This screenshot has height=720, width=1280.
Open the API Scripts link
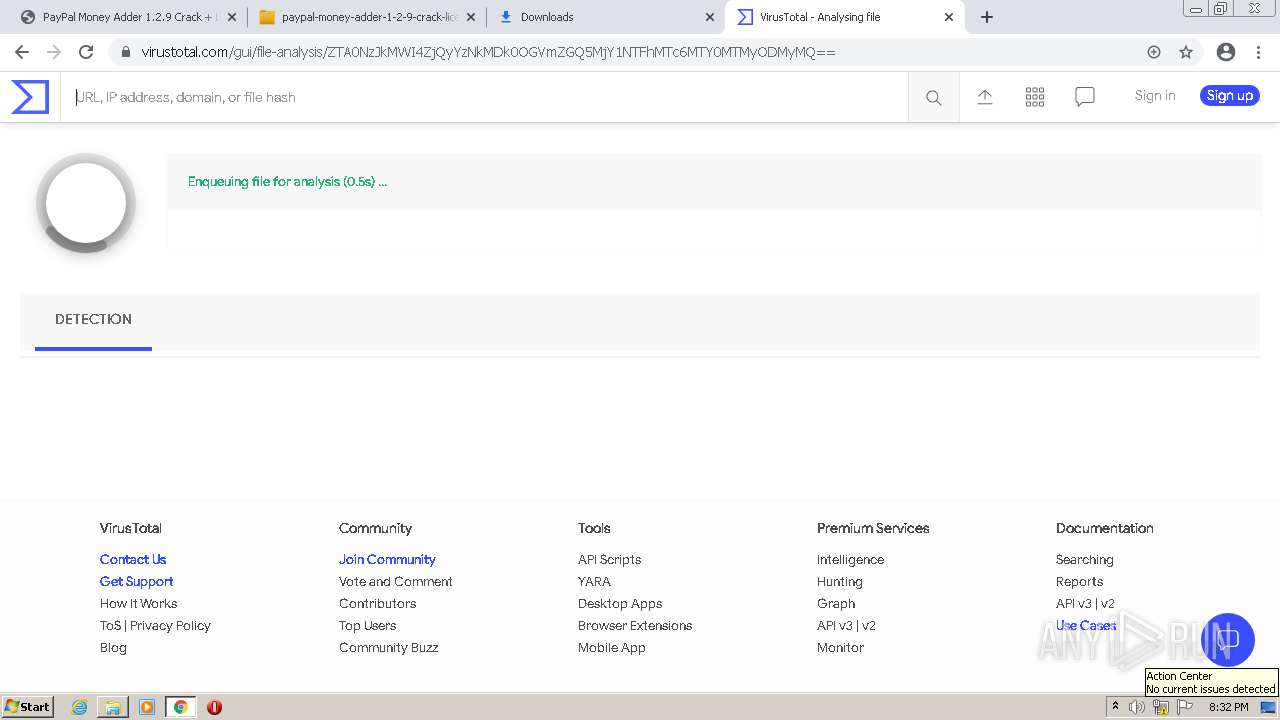pos(610,560)
